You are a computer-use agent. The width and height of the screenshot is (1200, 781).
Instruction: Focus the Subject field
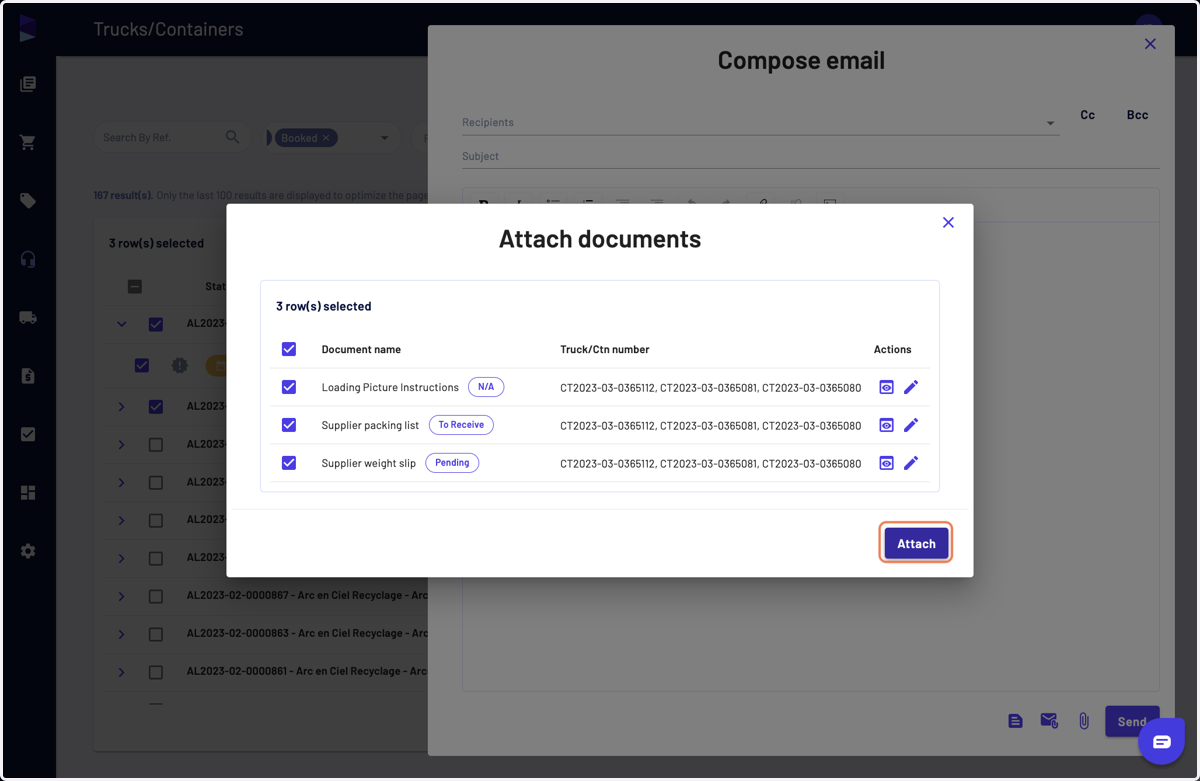(x=811, y=157)
